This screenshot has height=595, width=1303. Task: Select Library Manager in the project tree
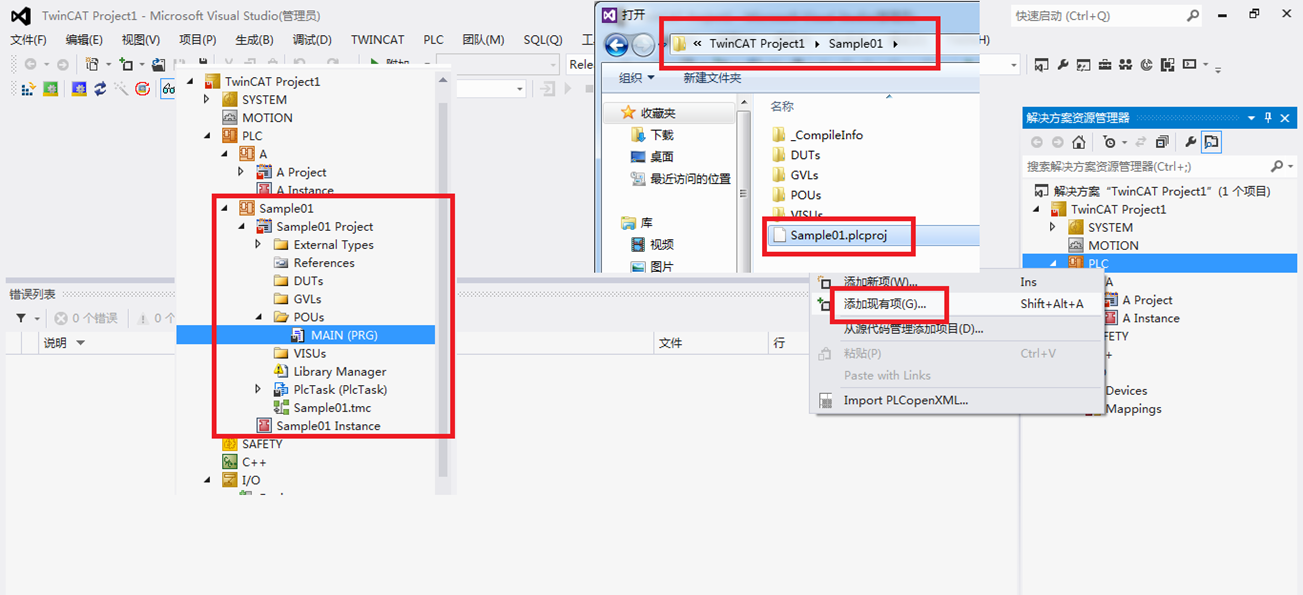click(x=340, y=372)
